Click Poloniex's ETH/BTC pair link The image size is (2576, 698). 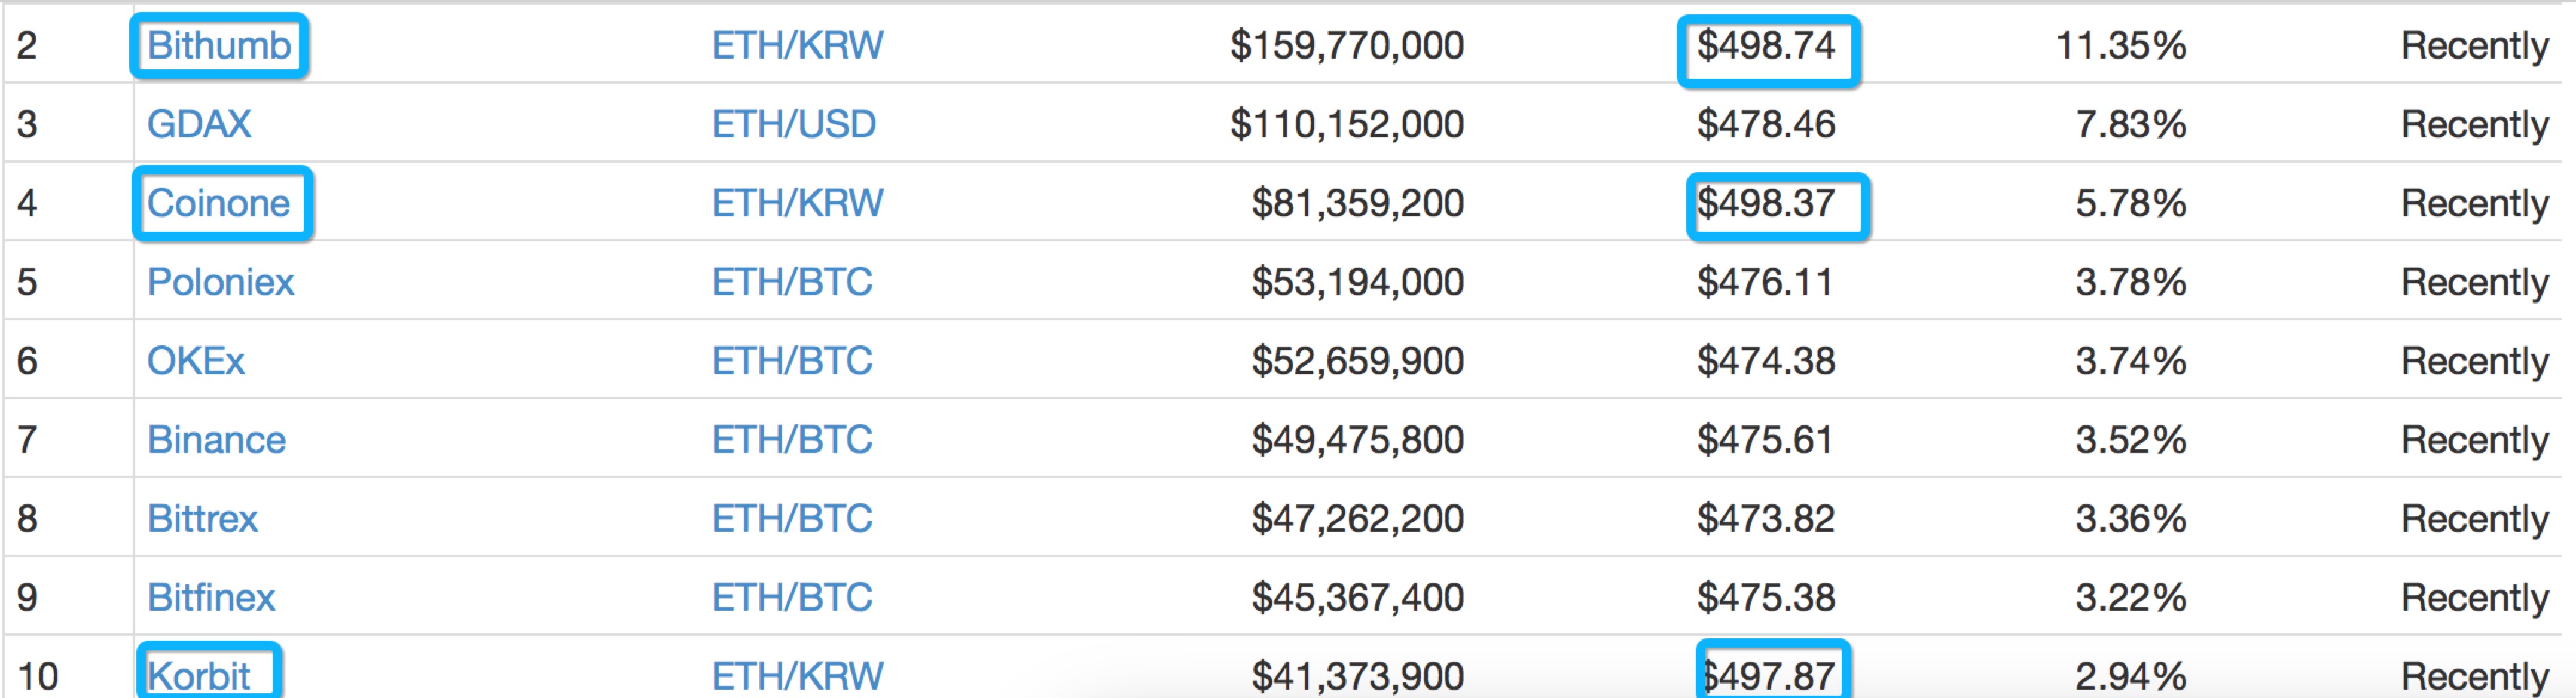792,283
